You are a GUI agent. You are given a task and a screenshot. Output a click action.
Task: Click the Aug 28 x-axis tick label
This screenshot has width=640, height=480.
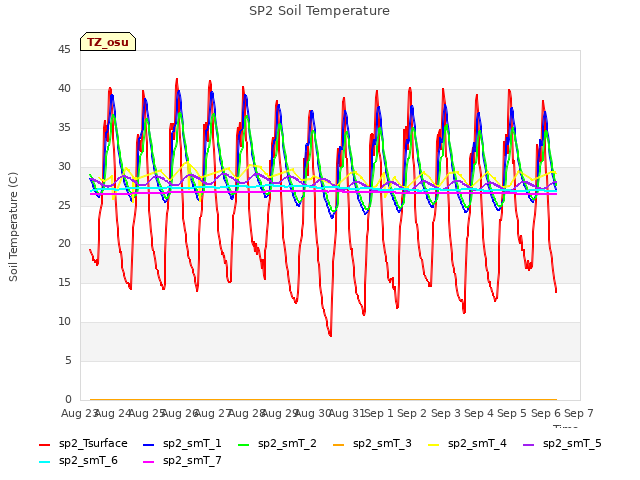click(x=246, y=413)
